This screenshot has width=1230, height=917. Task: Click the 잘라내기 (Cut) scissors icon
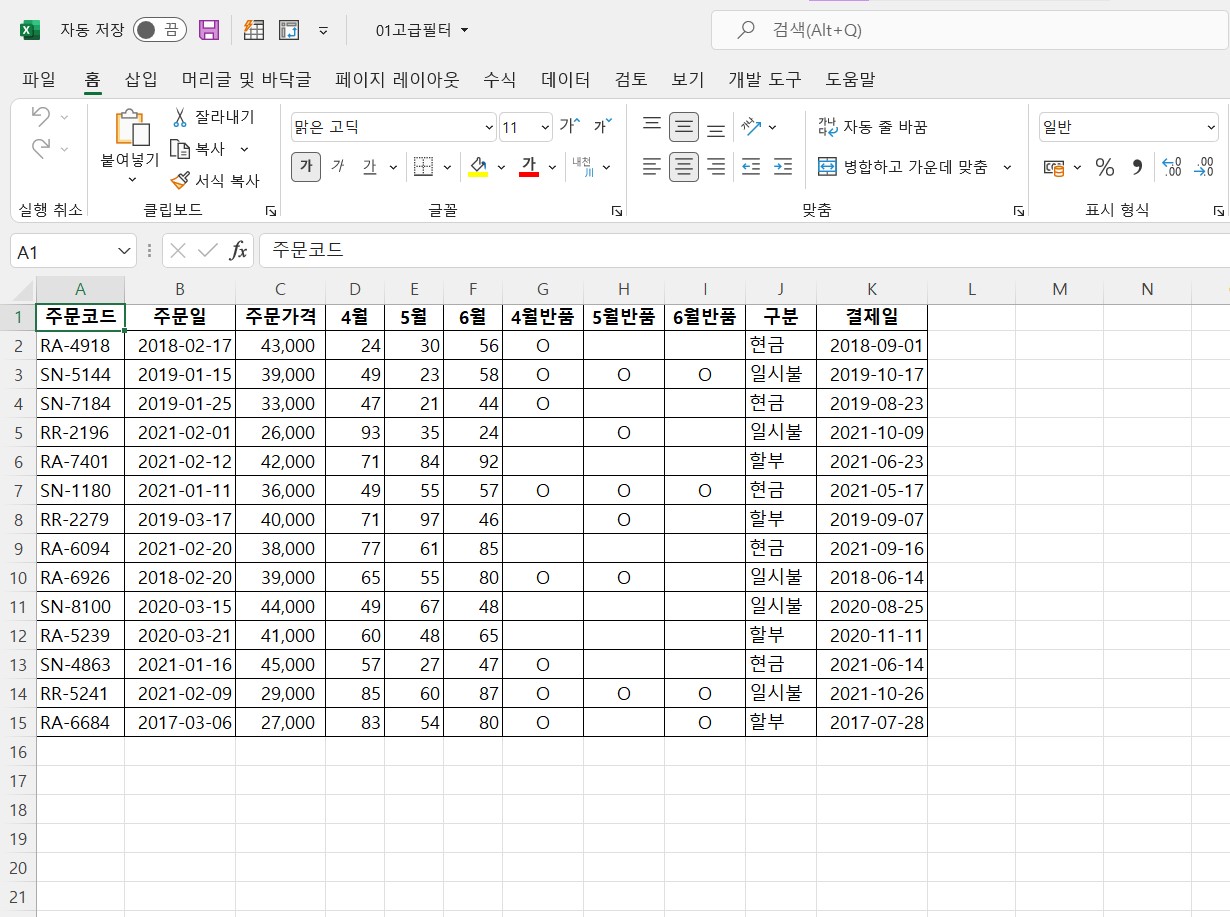coord(180,118)
